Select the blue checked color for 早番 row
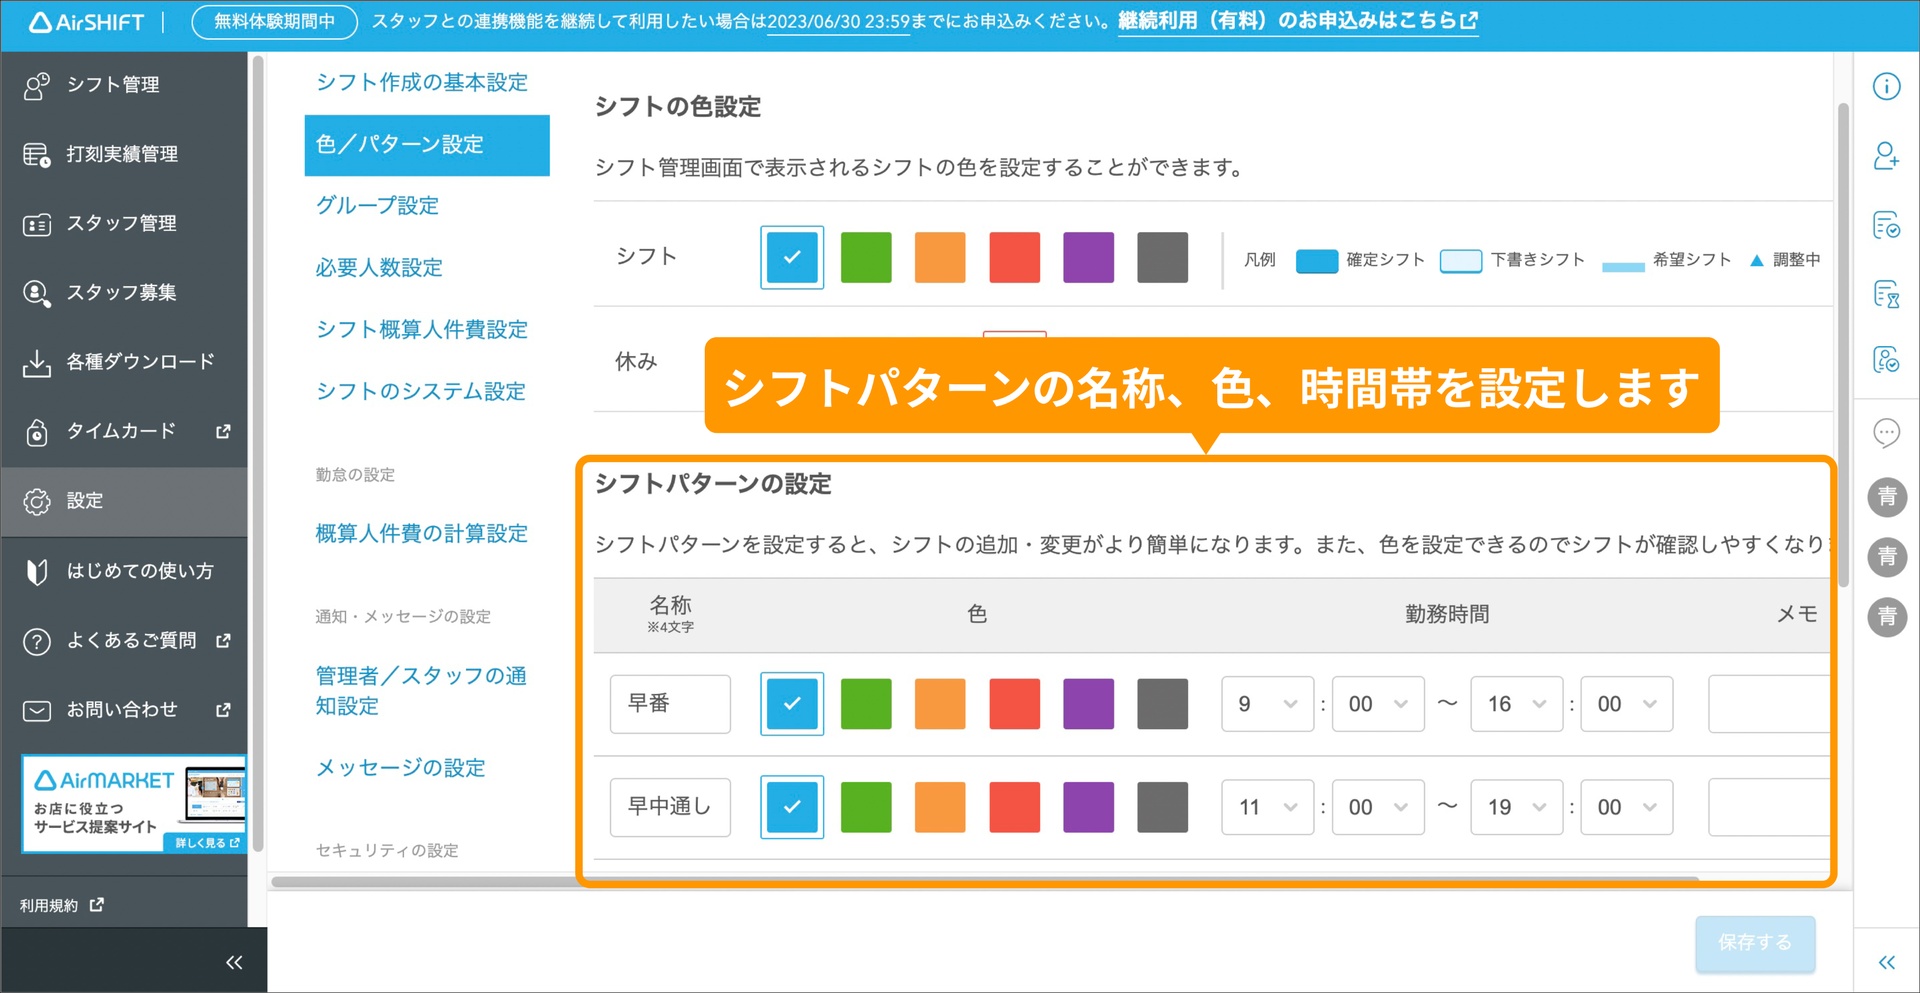This screenshot has height=993, width=1920. pos(791,704)
